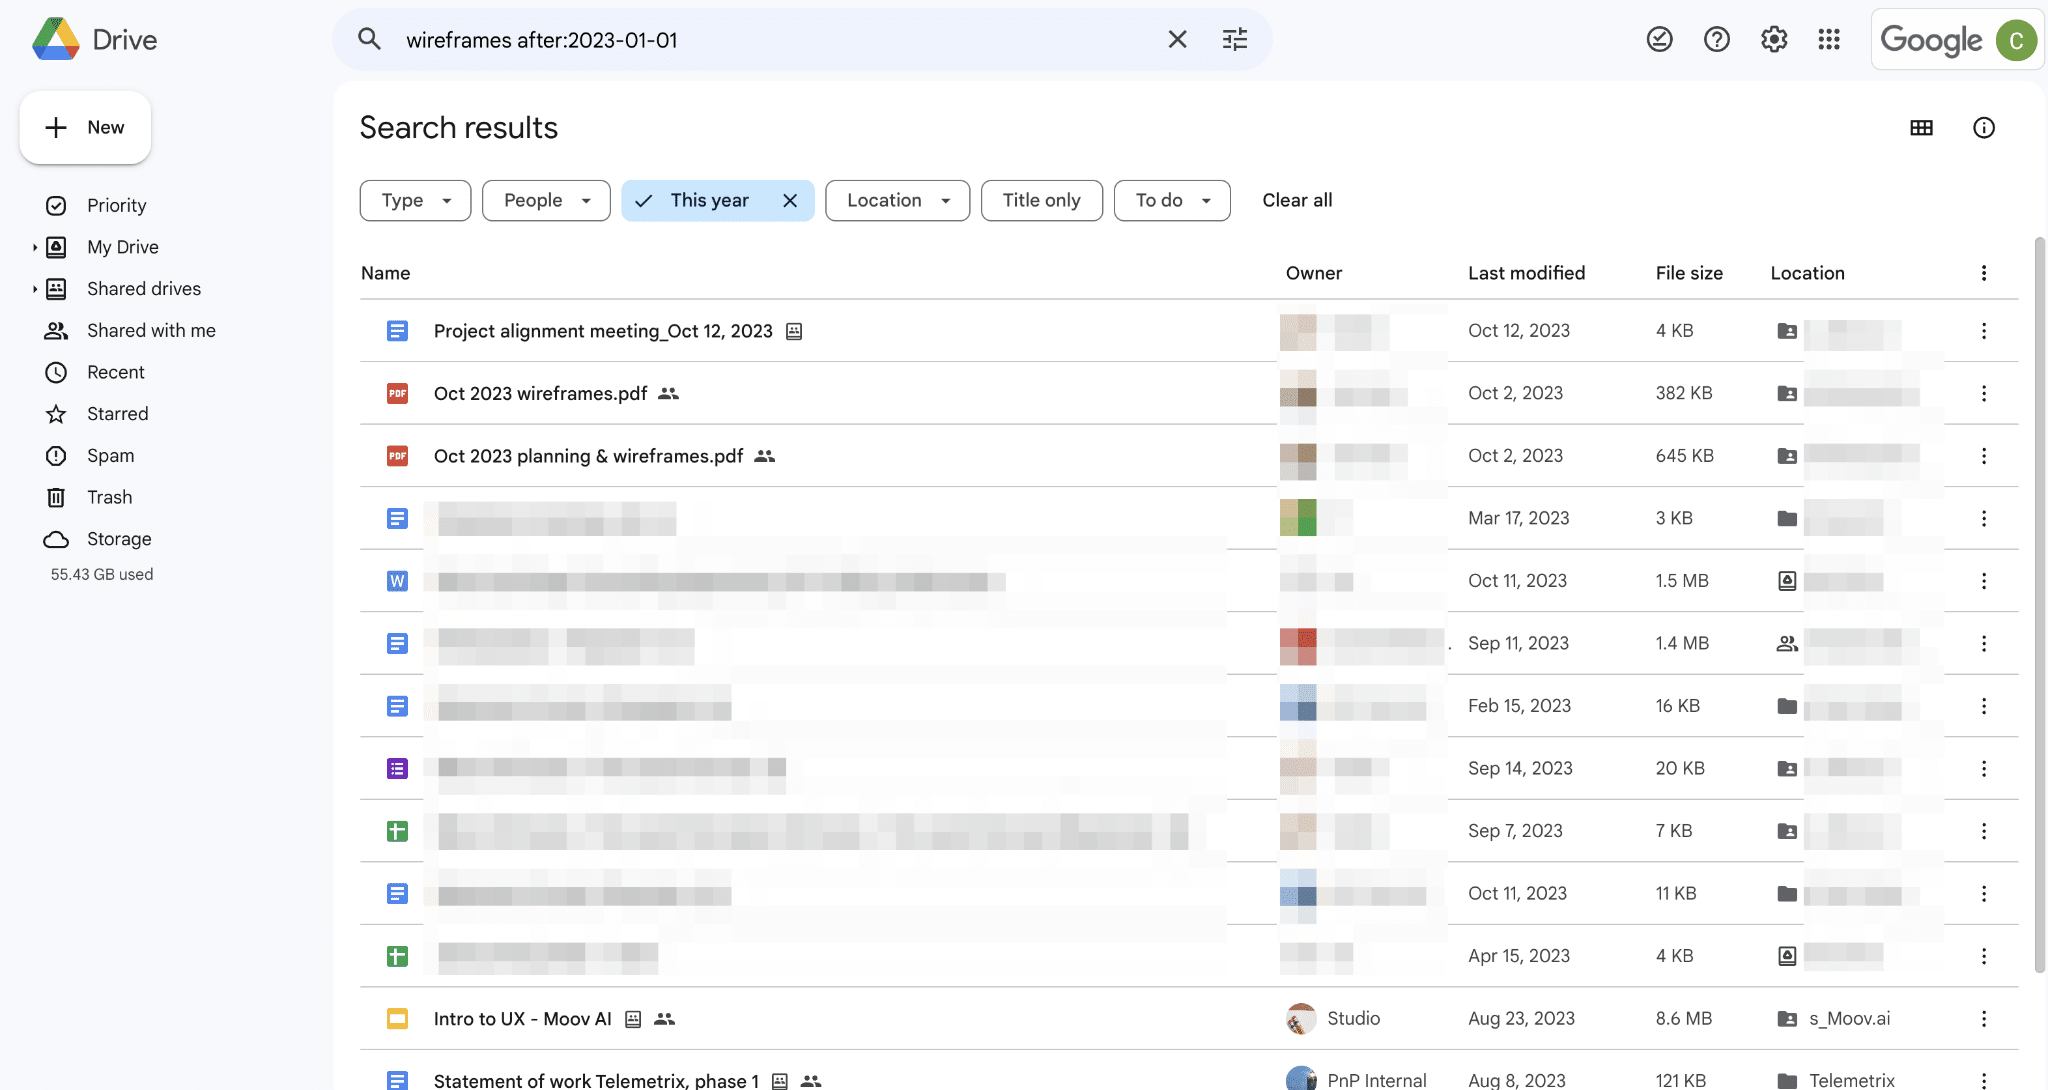Open the Type filter dropdown

coord(414,200)
